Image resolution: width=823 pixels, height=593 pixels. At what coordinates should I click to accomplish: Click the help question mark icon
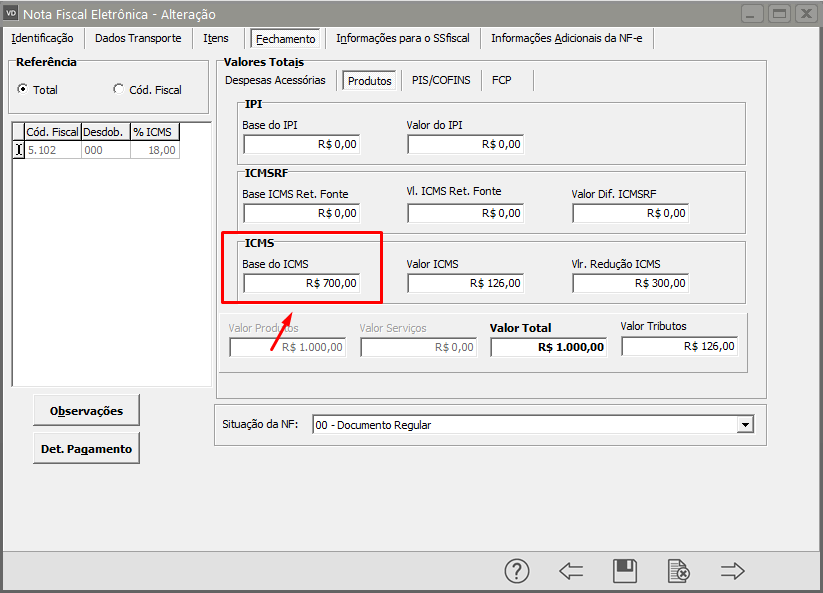click(x=516, y=571)
